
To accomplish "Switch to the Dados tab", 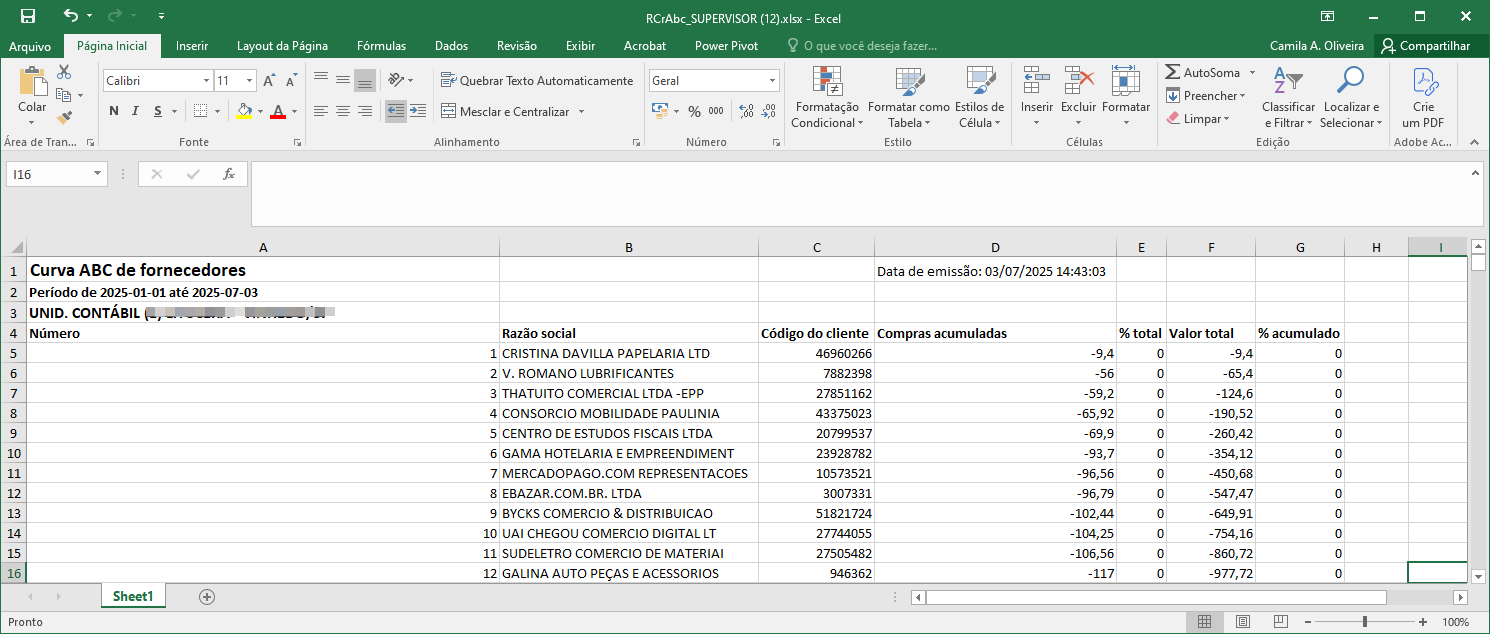I will 451,46.
